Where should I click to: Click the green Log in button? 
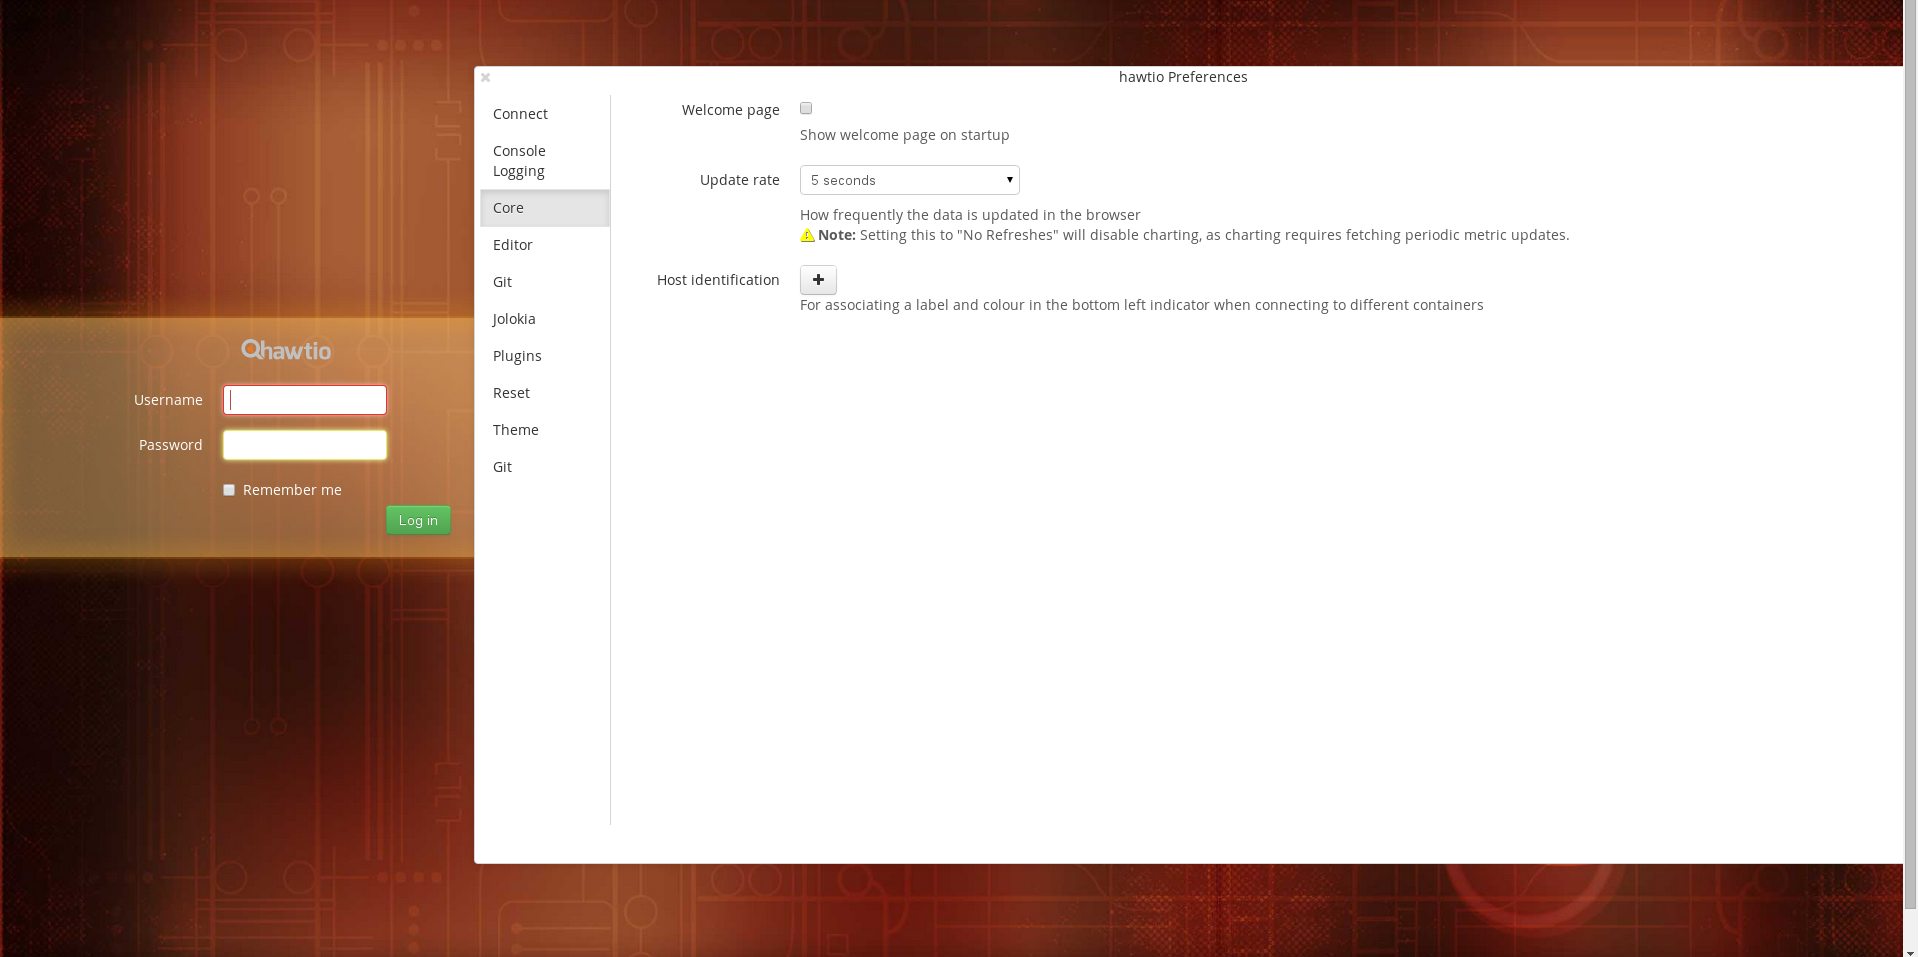(418, 520)
